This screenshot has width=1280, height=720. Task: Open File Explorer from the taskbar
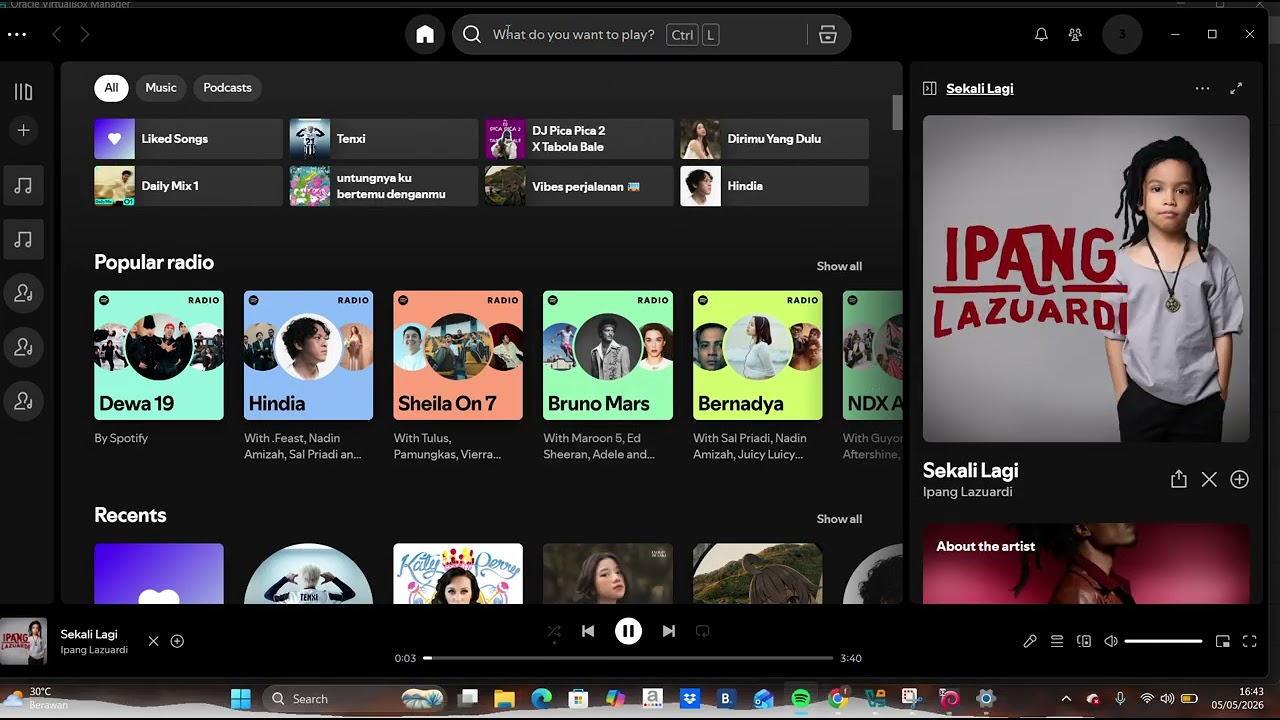click(x=504, y=699)
